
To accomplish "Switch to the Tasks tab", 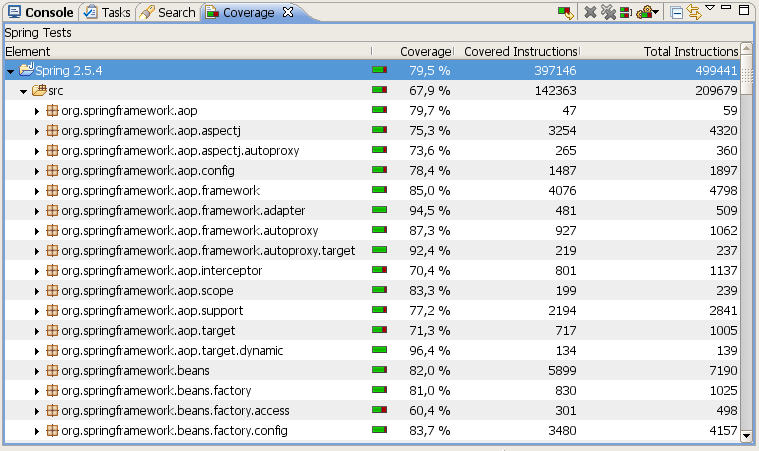I will point(107,12).
